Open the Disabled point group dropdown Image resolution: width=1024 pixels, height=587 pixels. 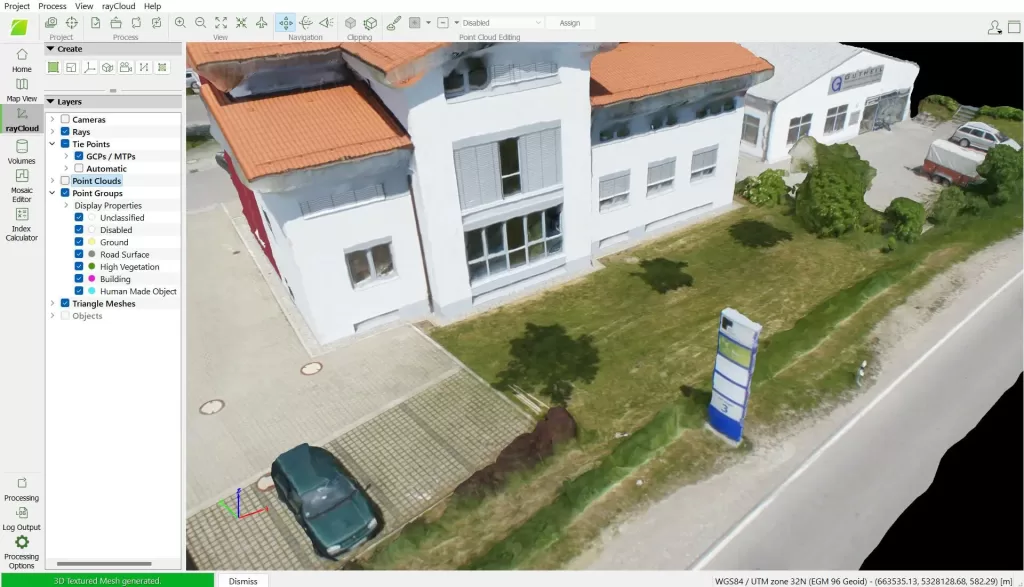(500, 23)
